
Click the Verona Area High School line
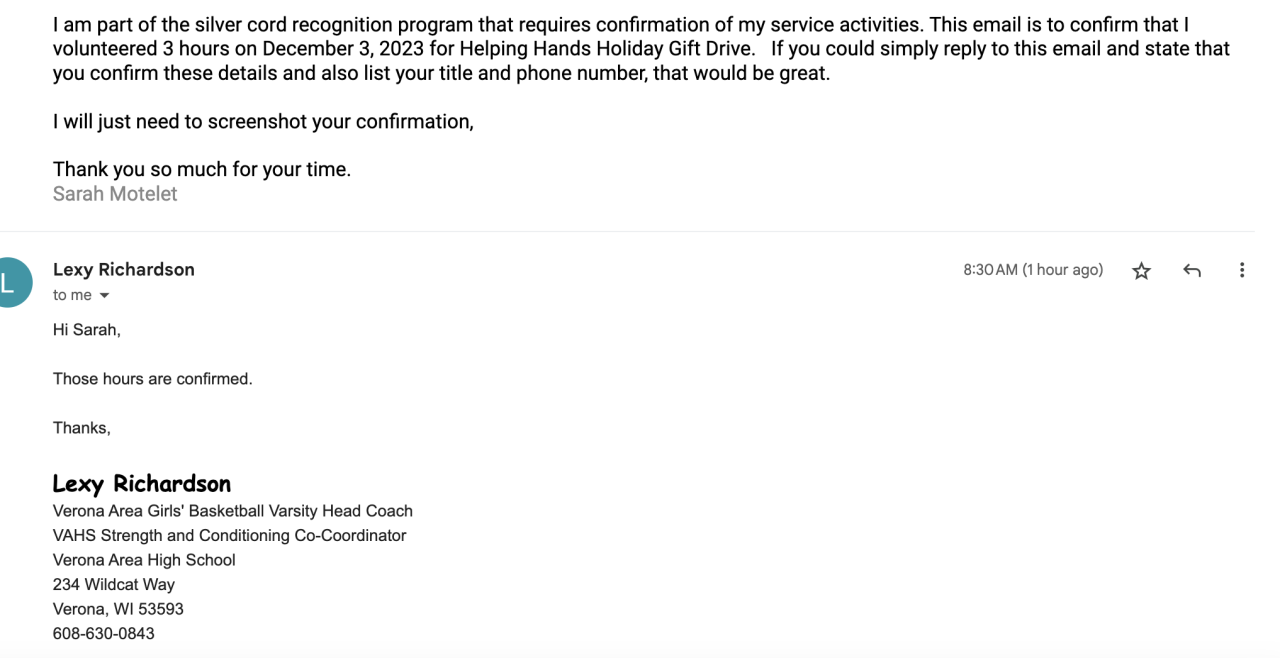click(x=144, y=560)
